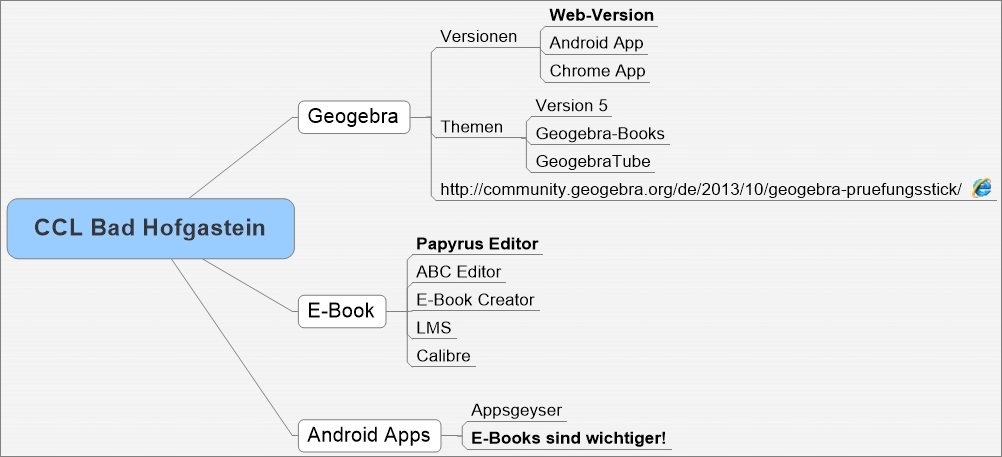Select the Geogebra topic node
This screenshot has height=457, width=1002.
353,117
